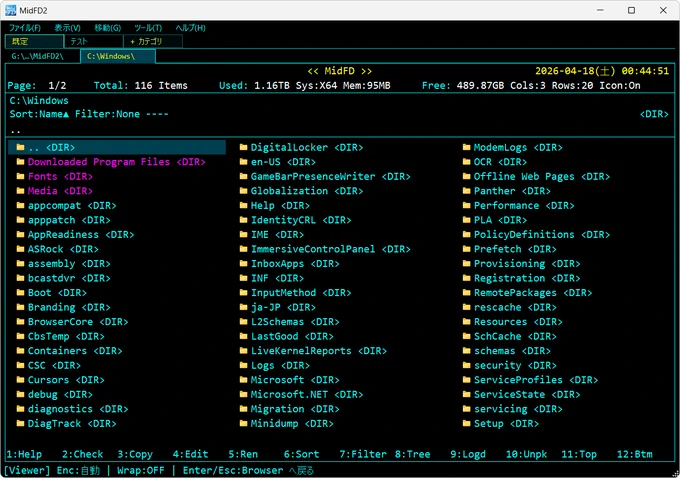Open the ツール(T) menu
Image resolution: width=680 pixels, height=478 pixels.
148,28
